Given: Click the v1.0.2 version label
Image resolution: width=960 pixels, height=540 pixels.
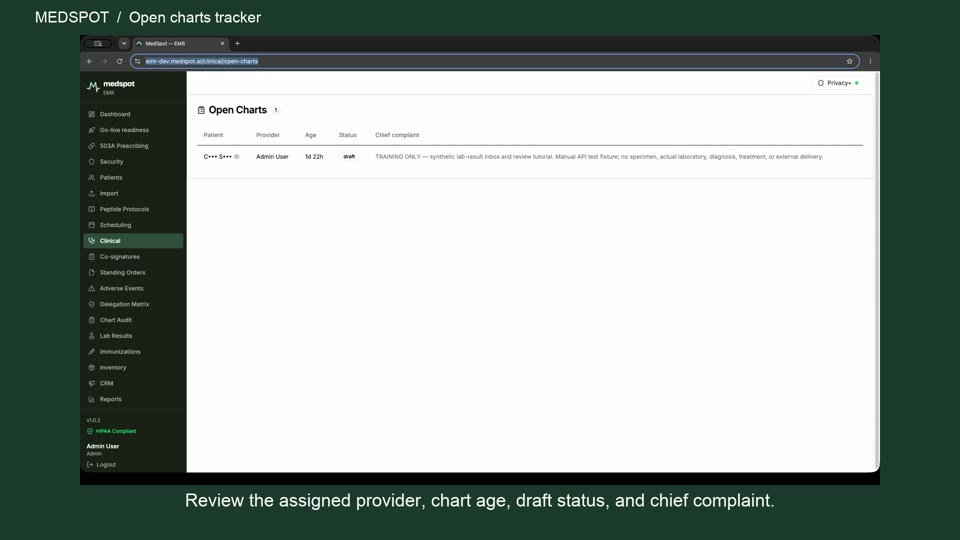Looking at the screenshot, I should click(93, 420).
